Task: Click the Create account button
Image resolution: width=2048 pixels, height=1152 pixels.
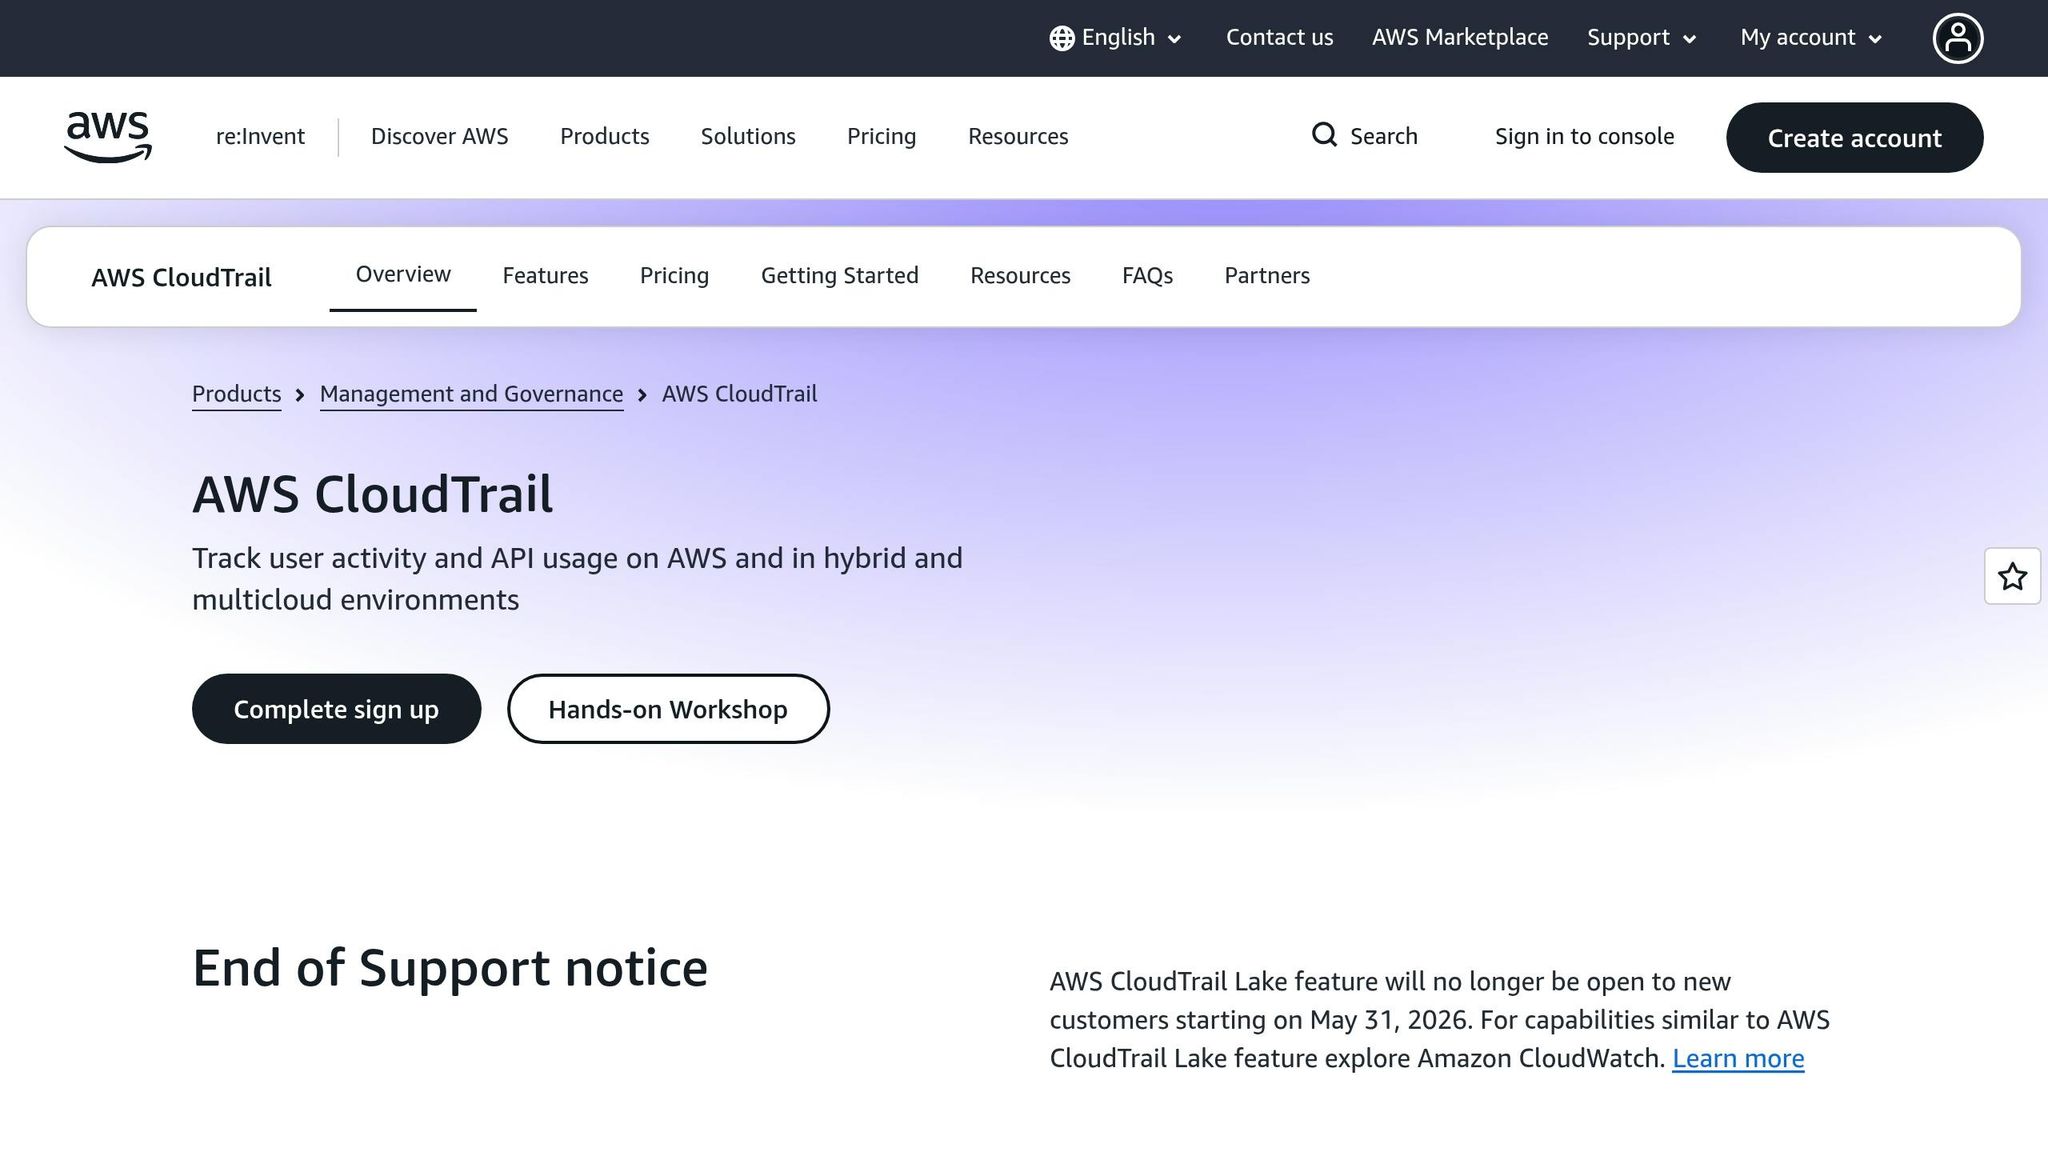Action: 1854,138
